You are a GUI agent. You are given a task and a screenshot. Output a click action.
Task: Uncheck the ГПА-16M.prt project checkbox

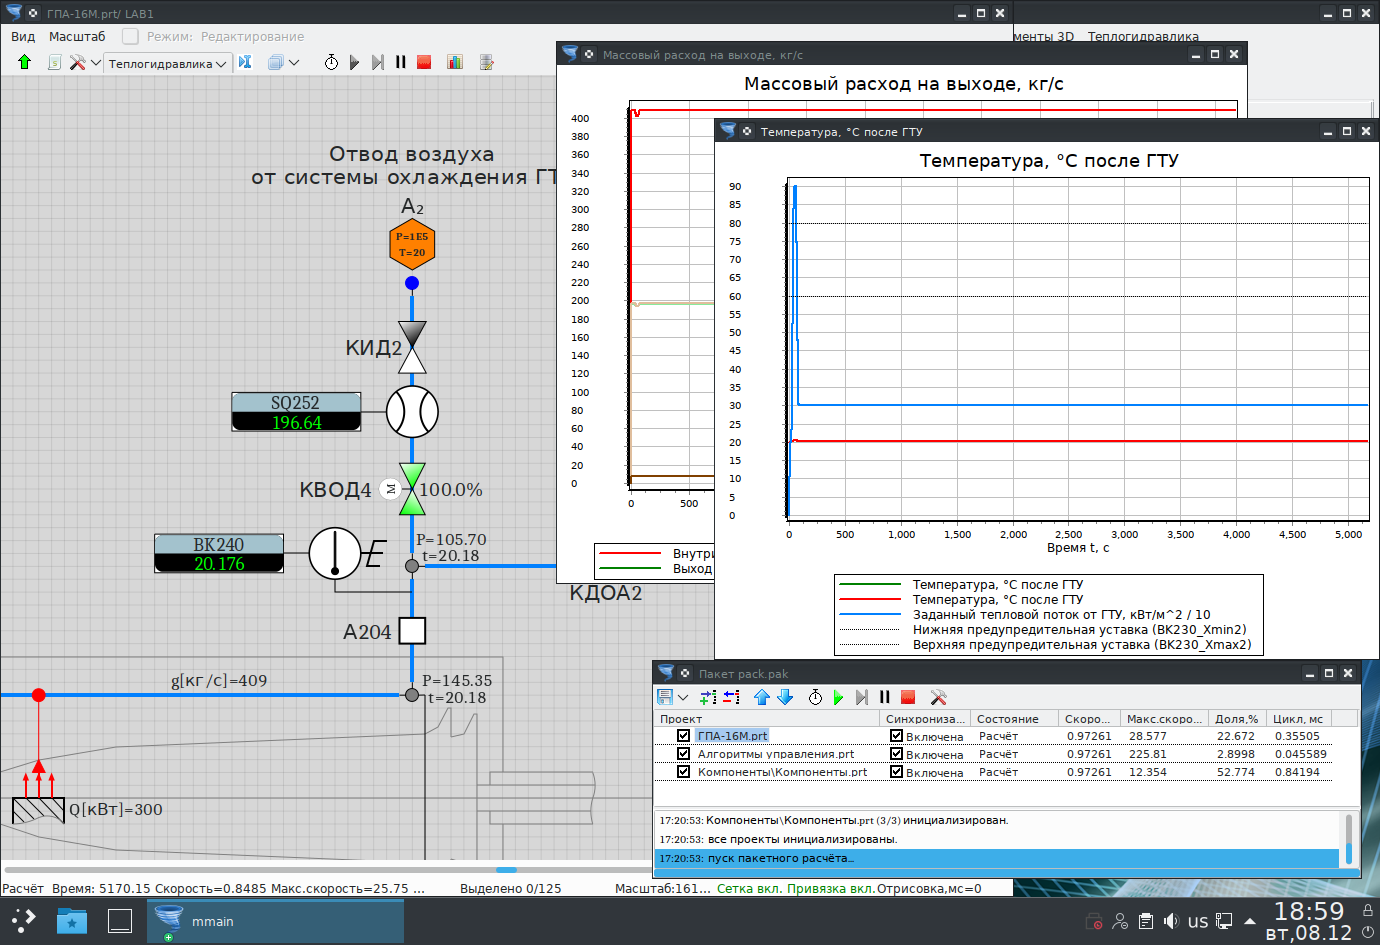coord(683,736)
